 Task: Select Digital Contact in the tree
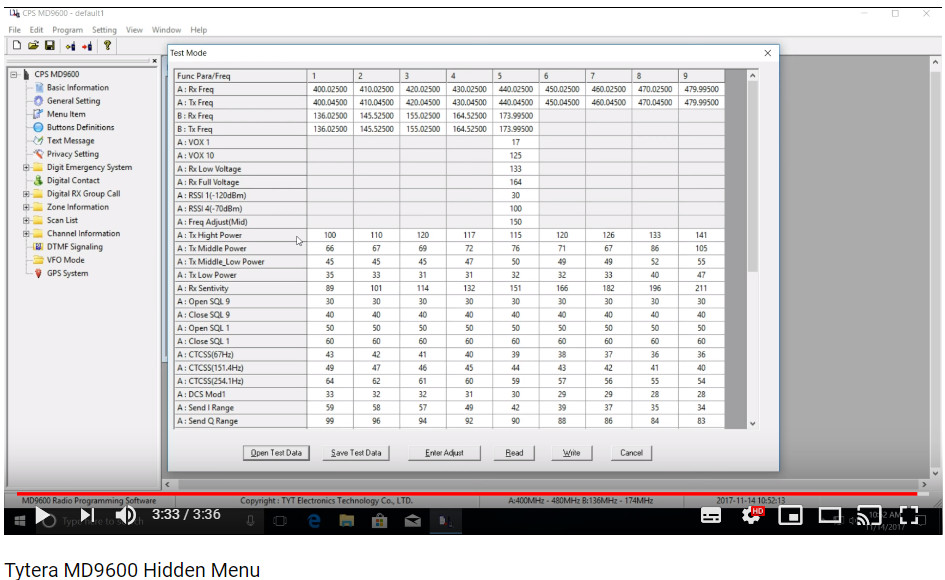click(x=73, y=180)
